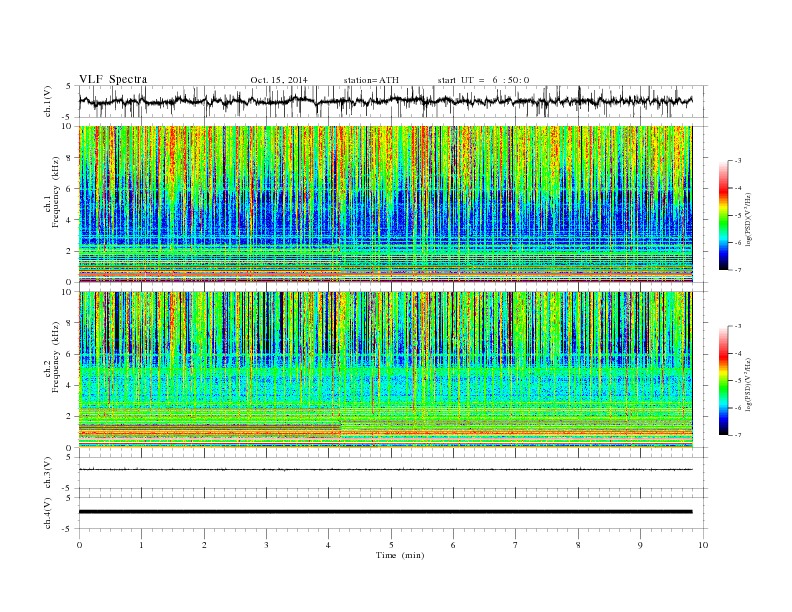792x612 pixels.
Task: Click the thick black ch.4 signal band
Action: (x=385, y=512)
